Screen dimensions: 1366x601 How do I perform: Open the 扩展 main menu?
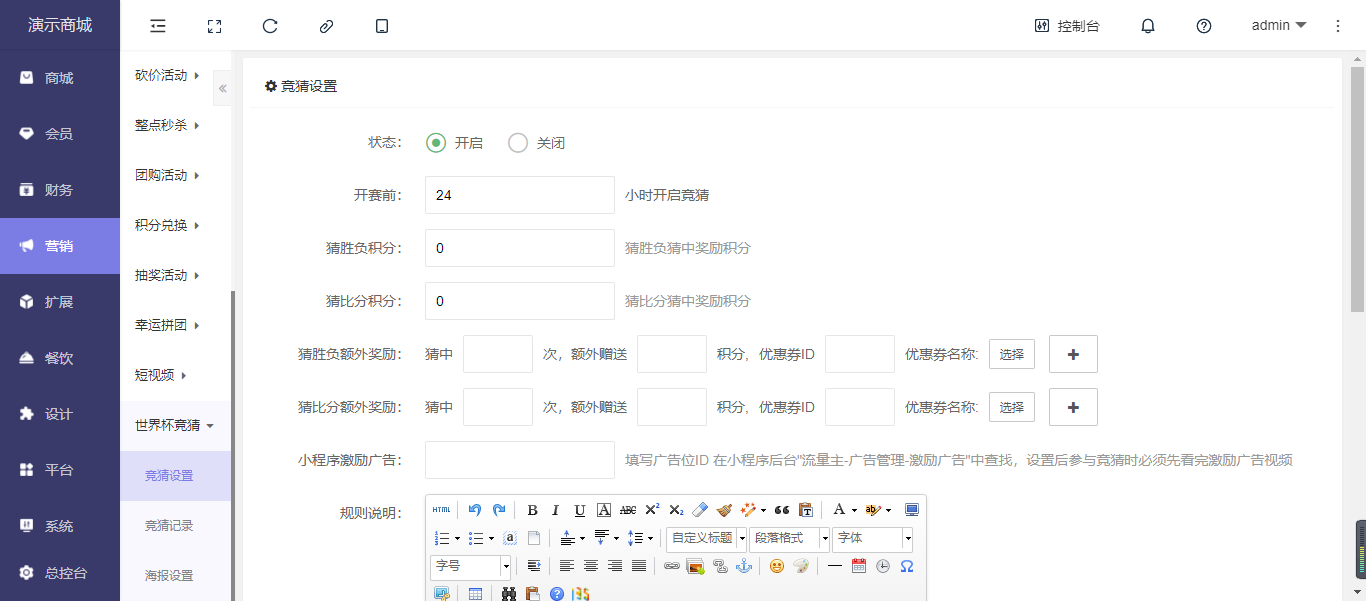60,302
